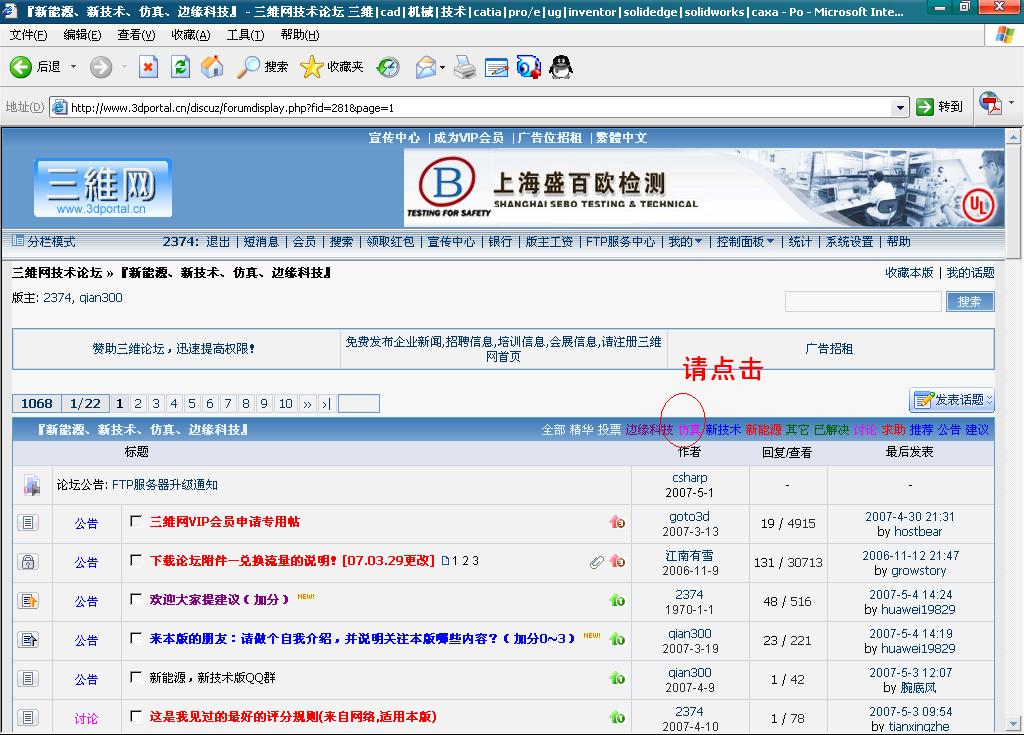Click the Edit page toolbar icon
Image resolution: width=1024 pixels, height=735 pixels.
click(x=496, y=67)
